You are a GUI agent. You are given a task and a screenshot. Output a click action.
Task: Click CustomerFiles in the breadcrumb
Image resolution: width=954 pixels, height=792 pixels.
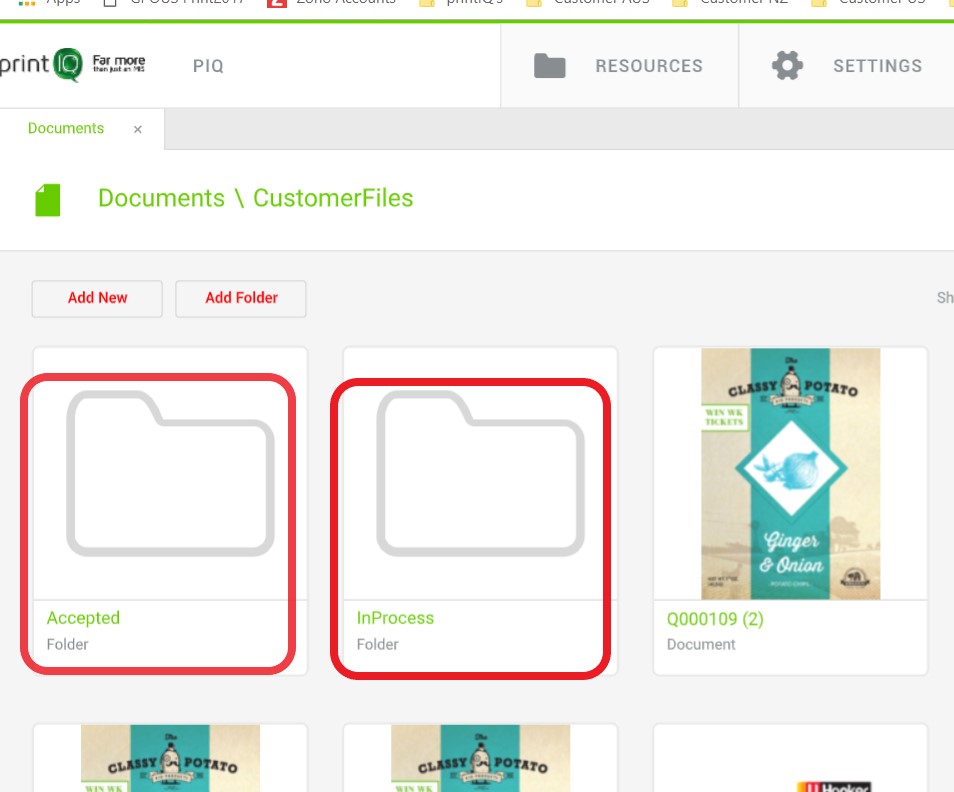click(333, 198)
